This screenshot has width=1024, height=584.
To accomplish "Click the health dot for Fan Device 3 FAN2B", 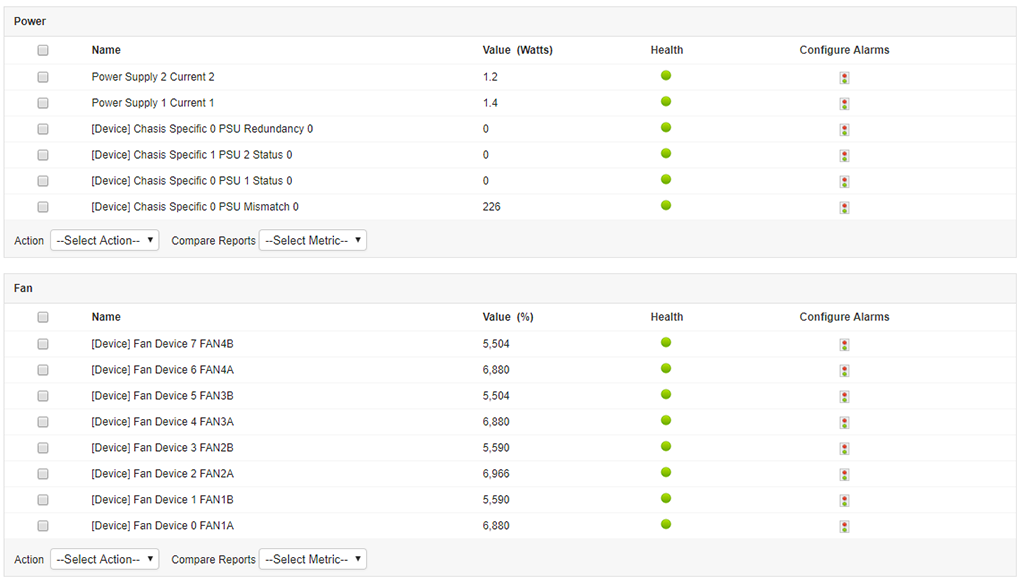I will click(x=666, y=446).
